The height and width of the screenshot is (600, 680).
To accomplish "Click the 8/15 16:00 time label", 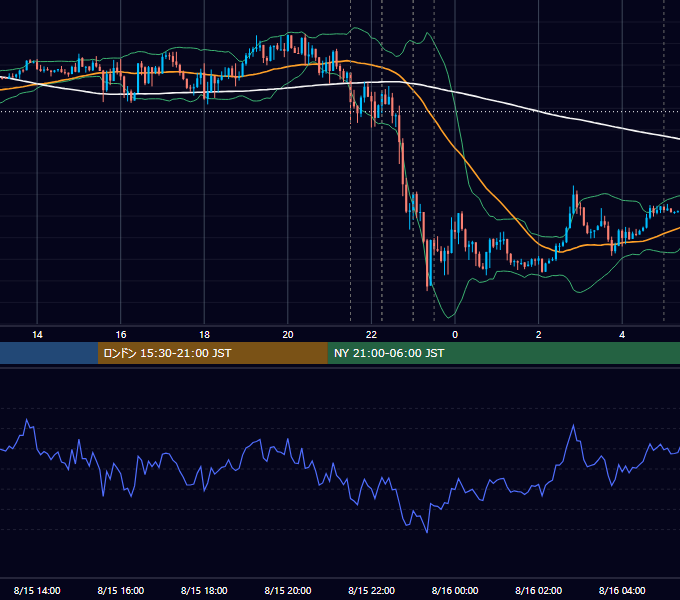I will point(121,590).
